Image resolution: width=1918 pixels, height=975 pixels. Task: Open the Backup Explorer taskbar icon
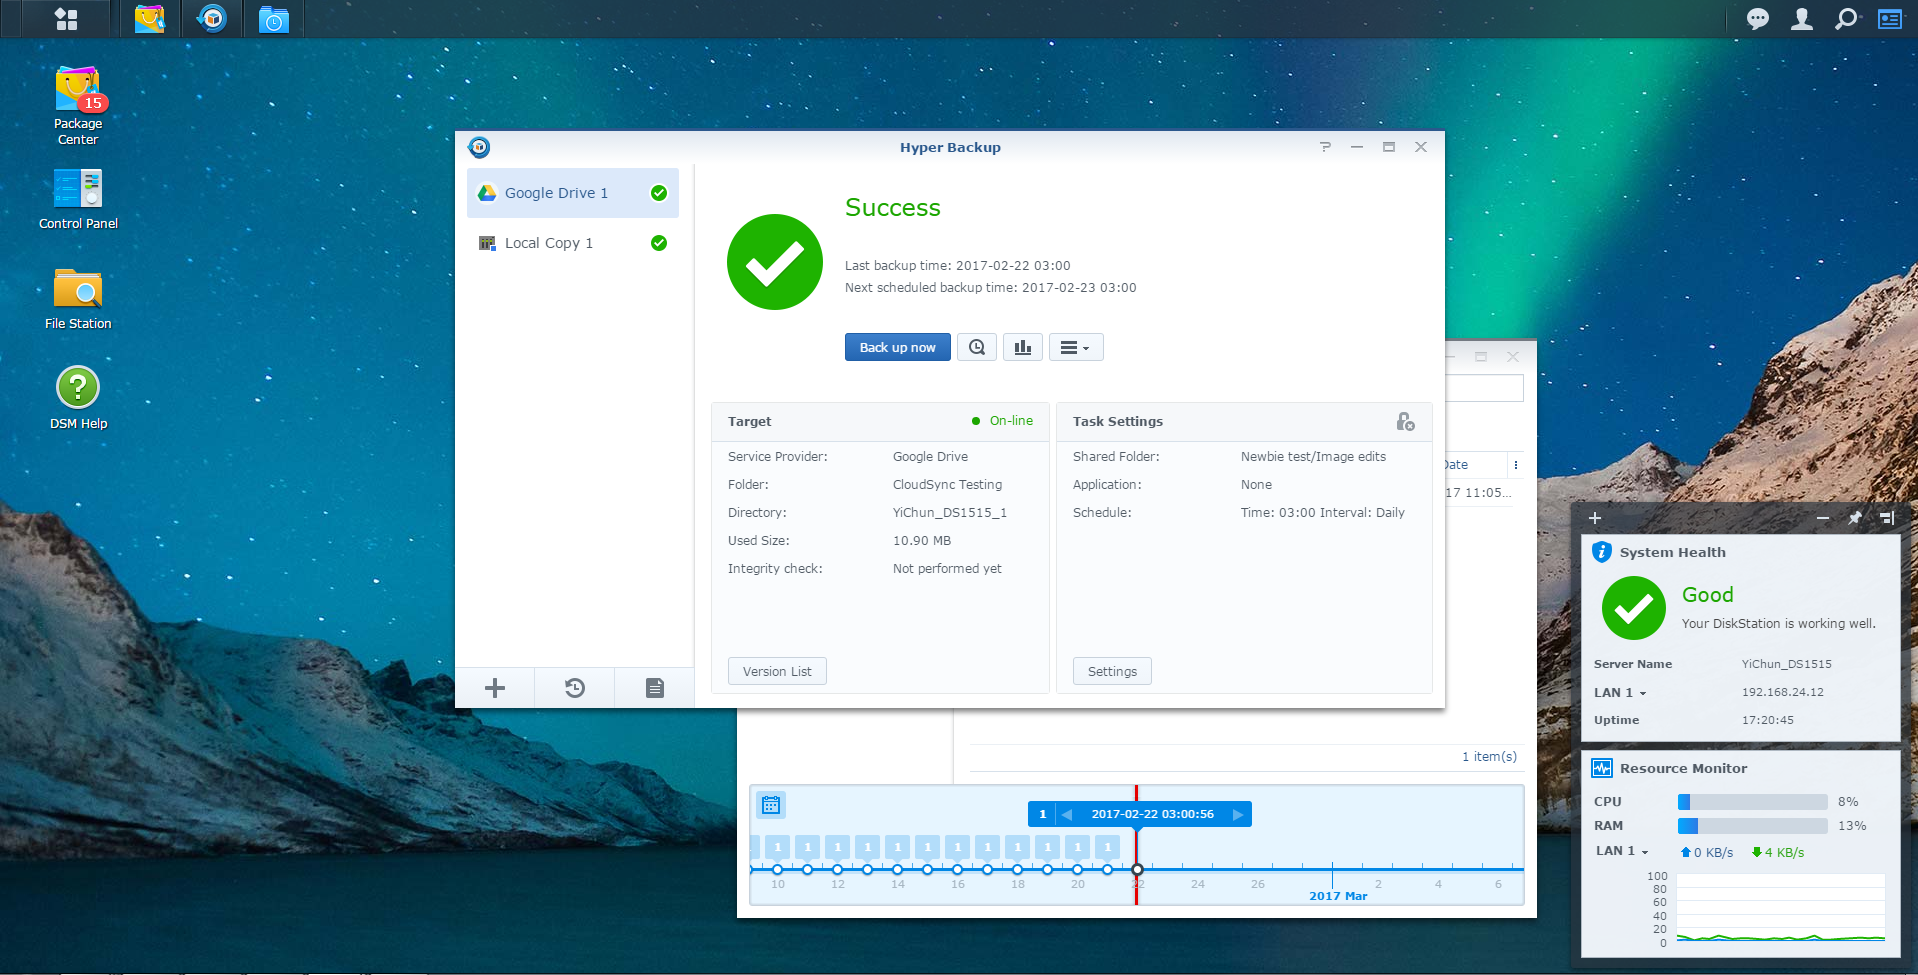(x=273, y=19)
